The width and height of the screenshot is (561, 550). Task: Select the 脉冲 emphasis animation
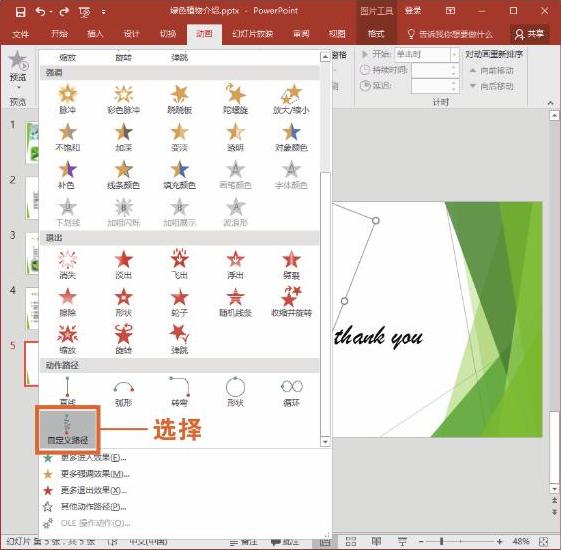(x=68, y=100)
